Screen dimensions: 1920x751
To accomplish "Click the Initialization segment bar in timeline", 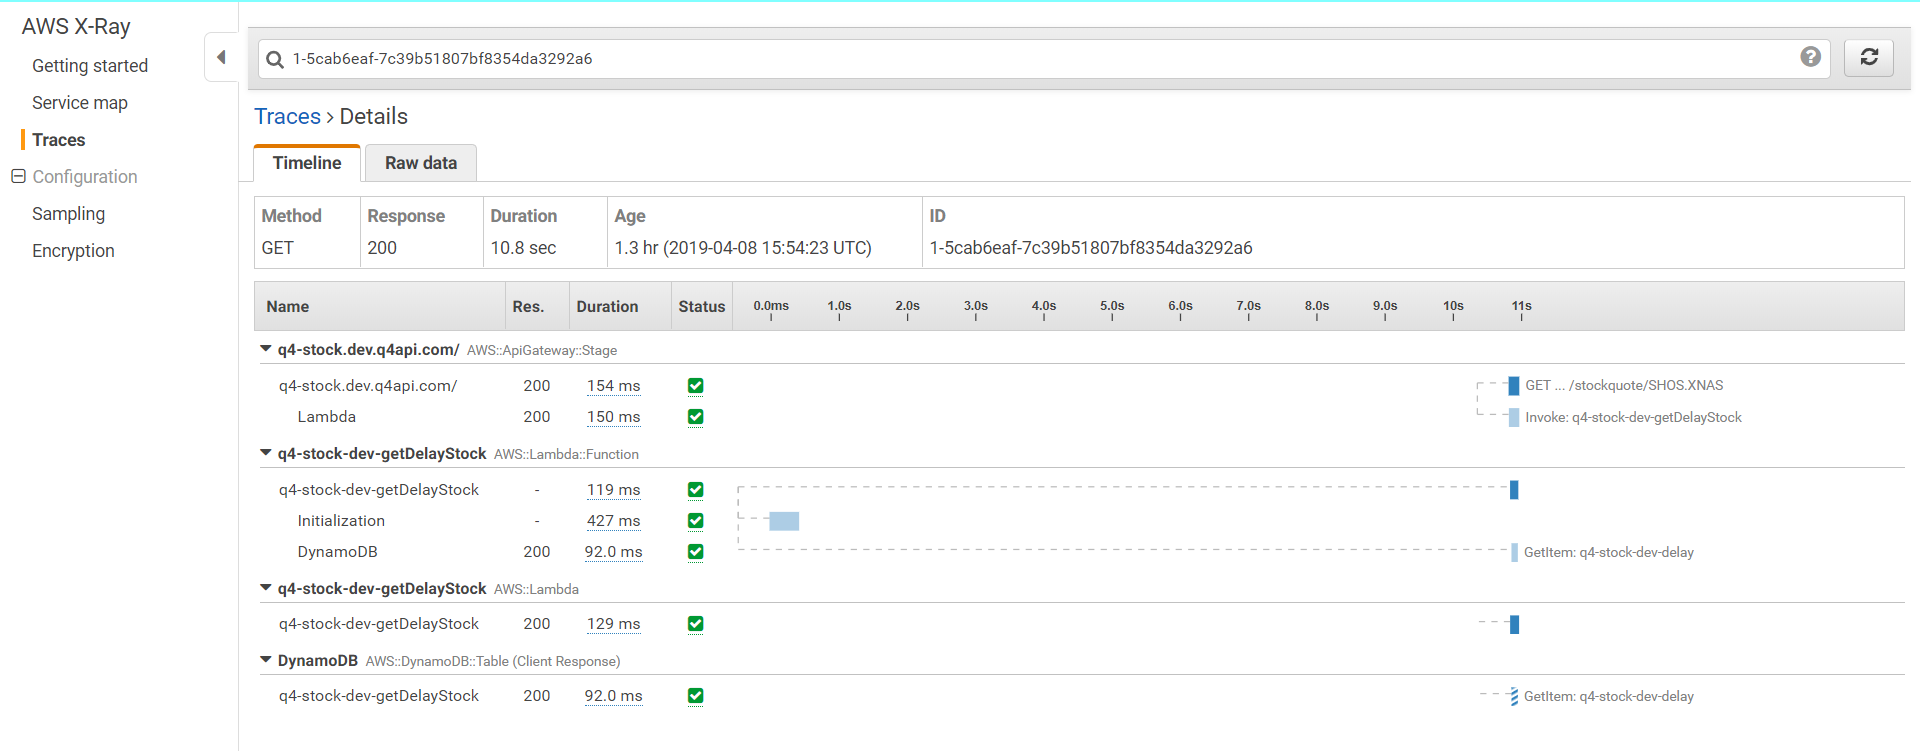I will (784, 521).
